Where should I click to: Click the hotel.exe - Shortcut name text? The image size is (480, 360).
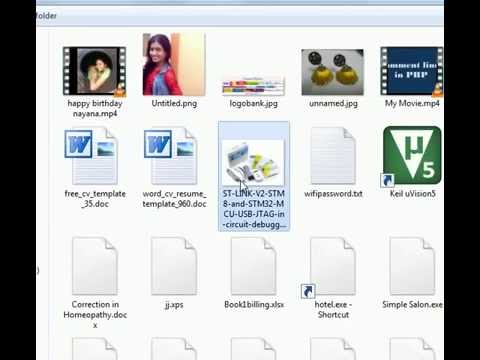333,310
